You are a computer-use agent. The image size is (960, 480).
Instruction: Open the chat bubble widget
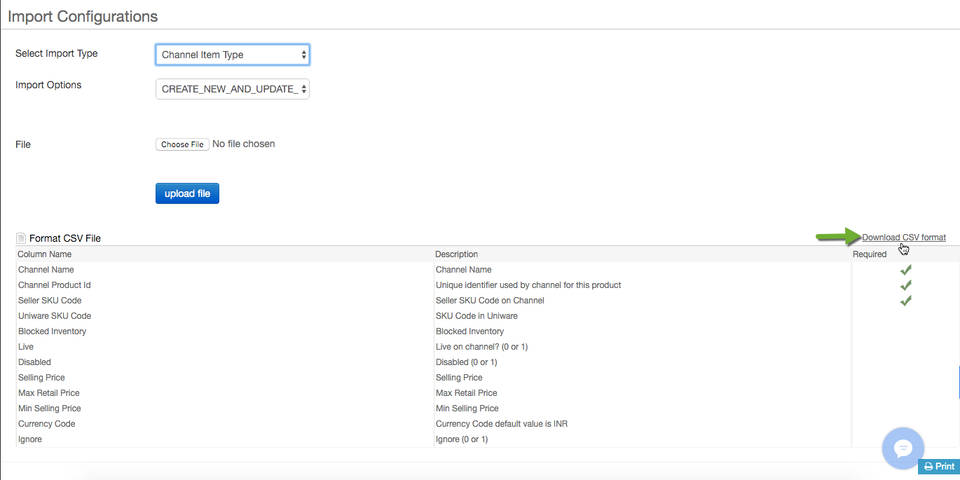tap(903, 448)
